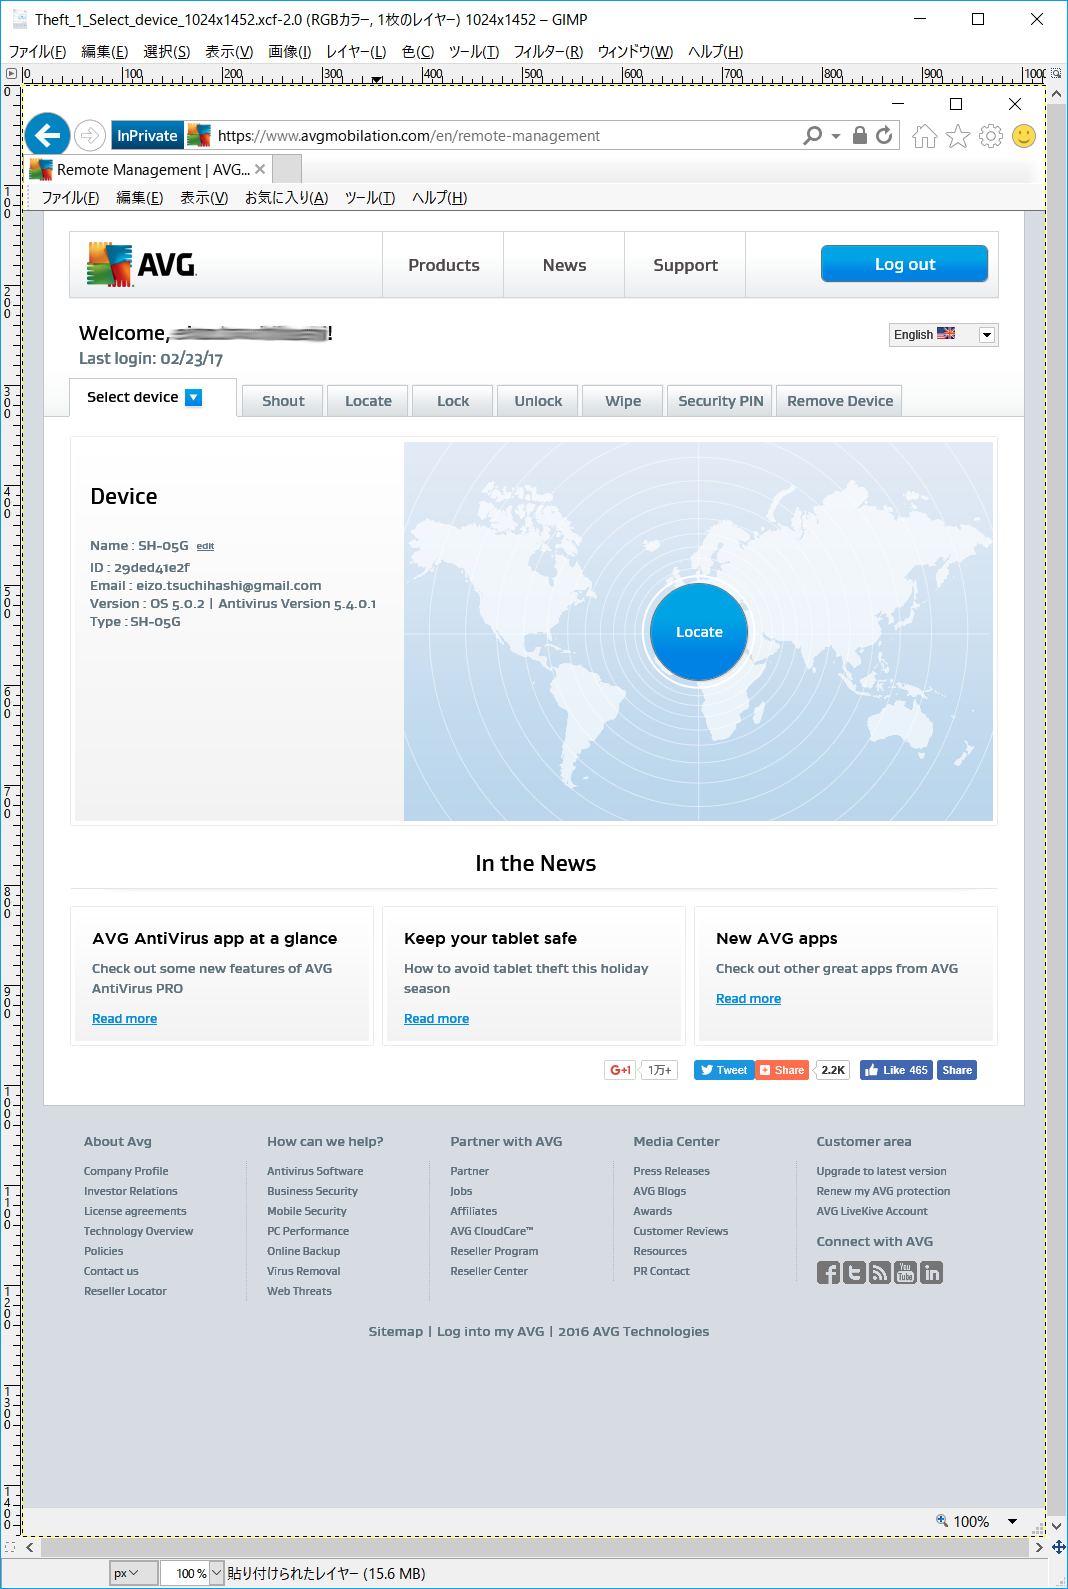Open the 100% zoom dropdown in status bar

(217, 1573)
